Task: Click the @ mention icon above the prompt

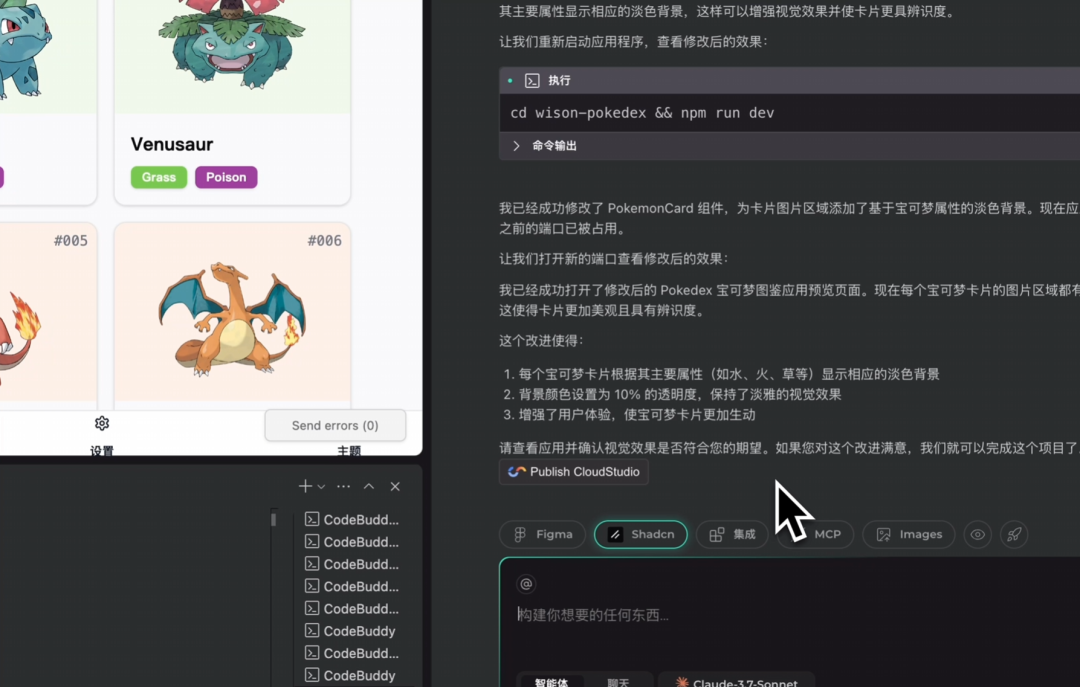Action: [x=526, y=583]
